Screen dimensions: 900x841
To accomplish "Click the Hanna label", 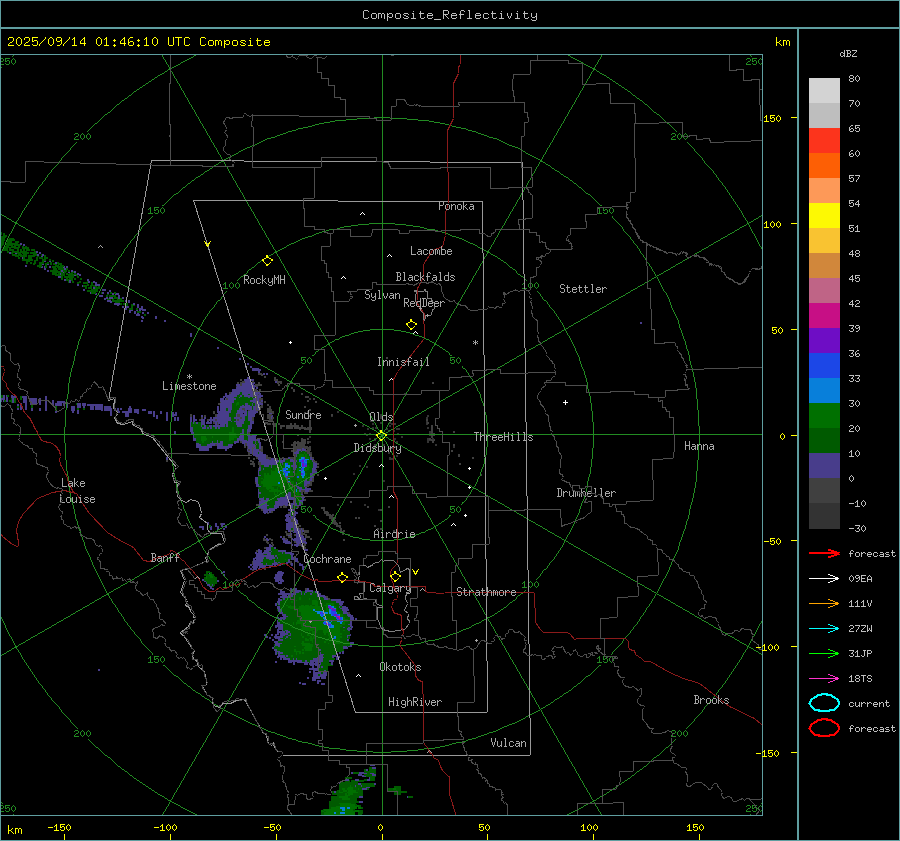I will coord(699,446).
